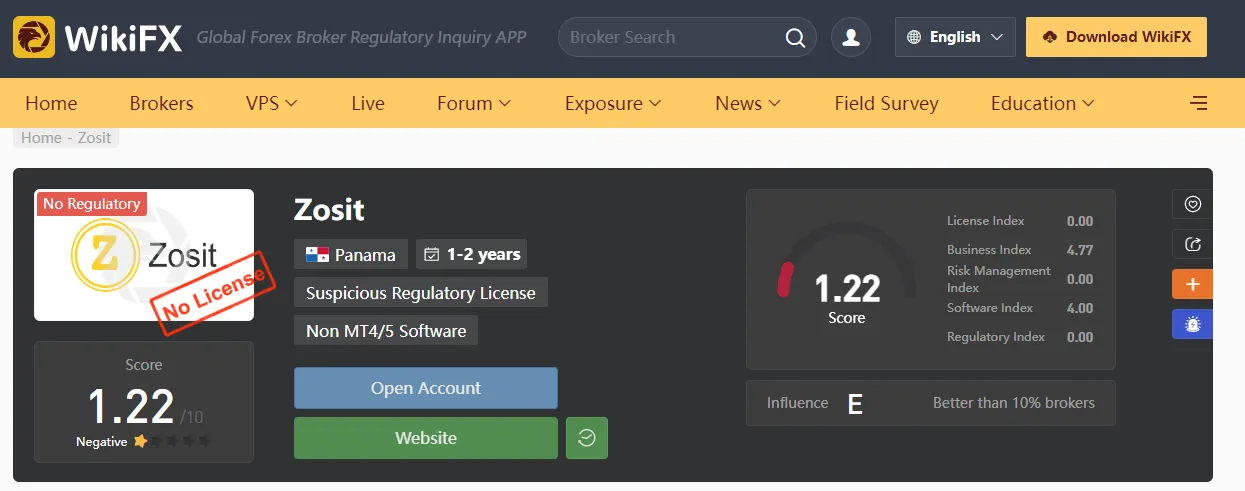Open the hamburger menu icon

[x=1198, y=103]
